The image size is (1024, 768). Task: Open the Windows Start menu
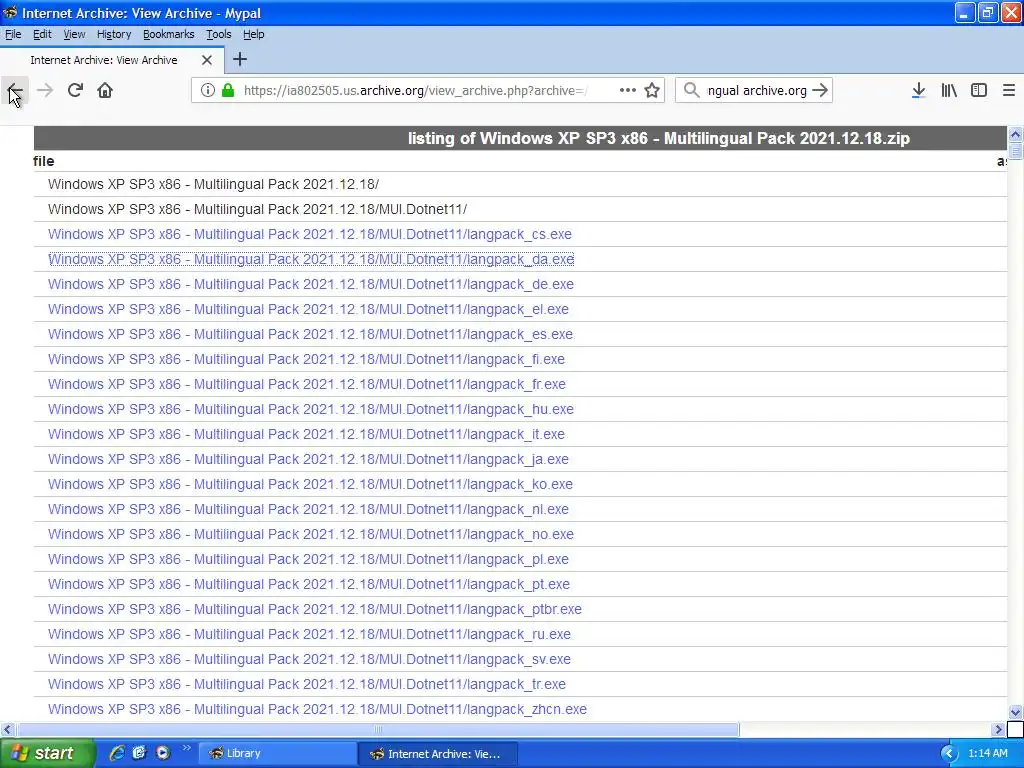(47, 754)
